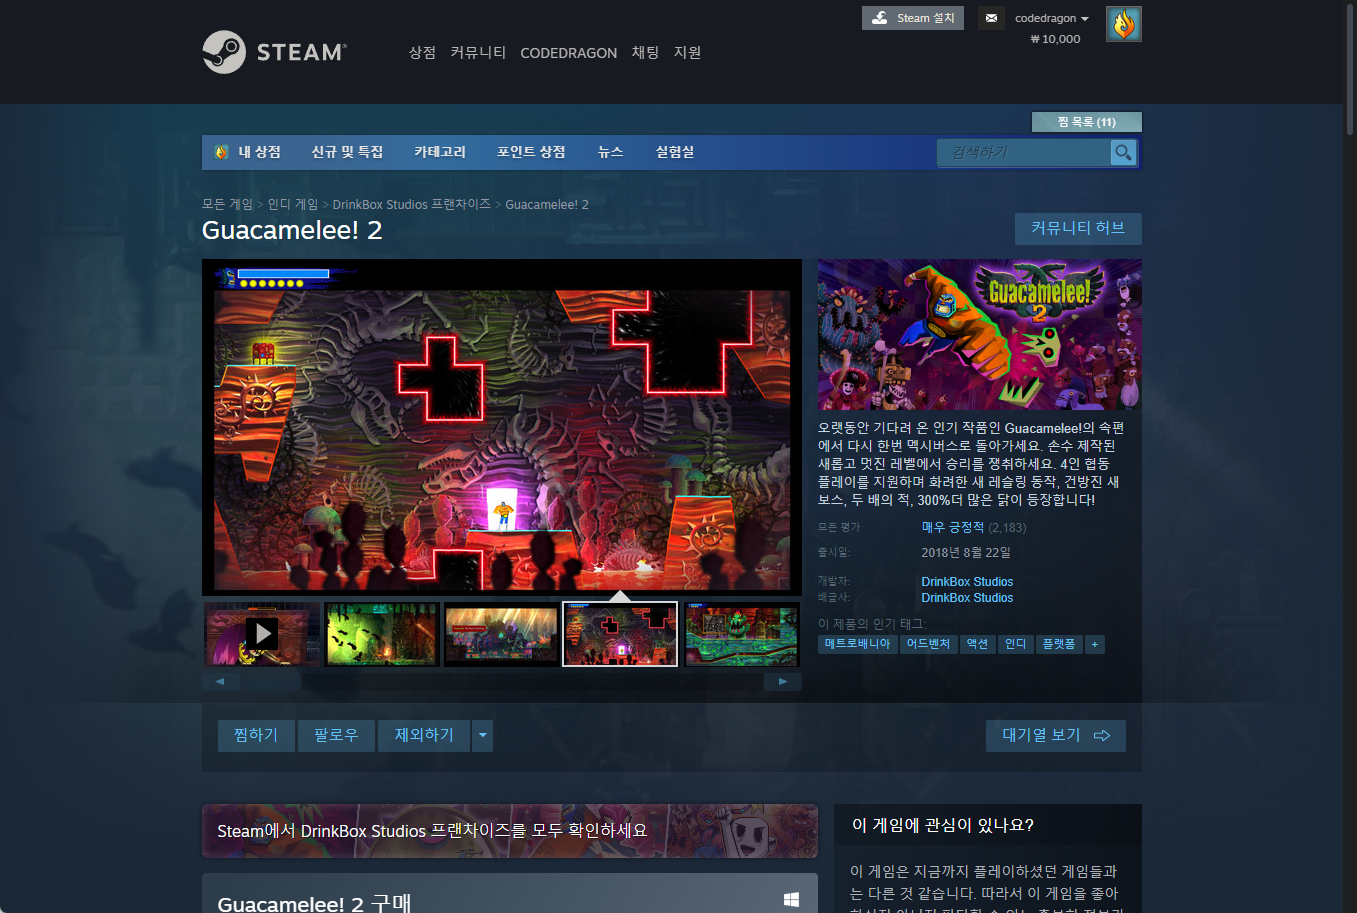Click the 인디 tag
Viewport: 1357px width, 913px height.
pyautogui.click(x=1015, y=644)
